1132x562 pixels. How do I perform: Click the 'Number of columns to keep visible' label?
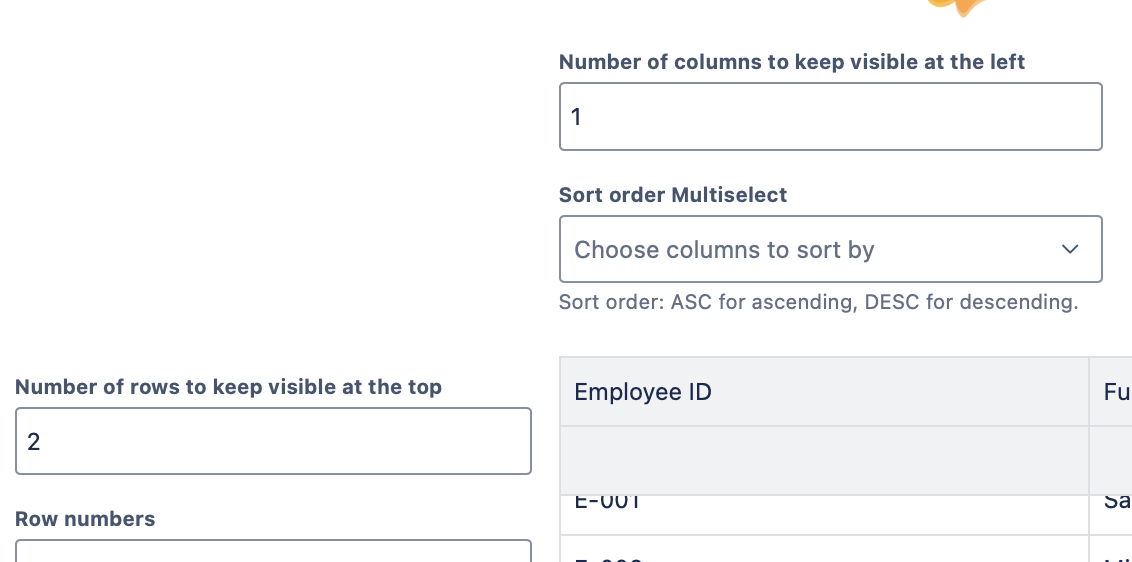(791, 62)
